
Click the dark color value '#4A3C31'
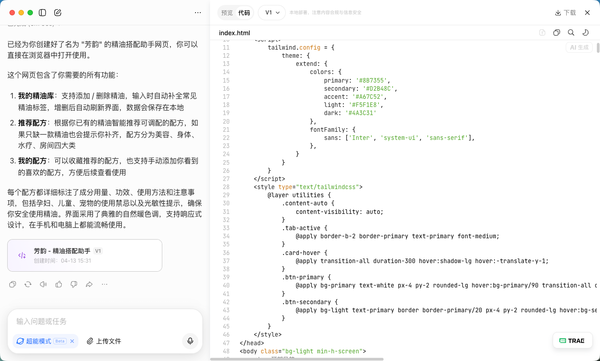tap(361, 113)
